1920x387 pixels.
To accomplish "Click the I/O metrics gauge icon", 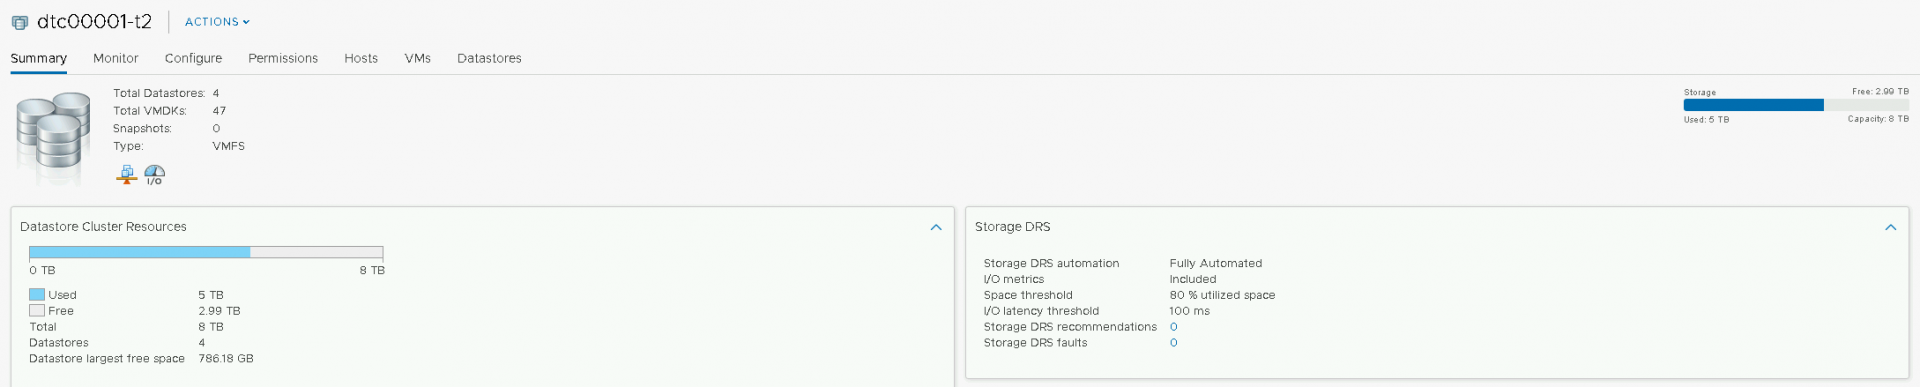I will (155, 175).
